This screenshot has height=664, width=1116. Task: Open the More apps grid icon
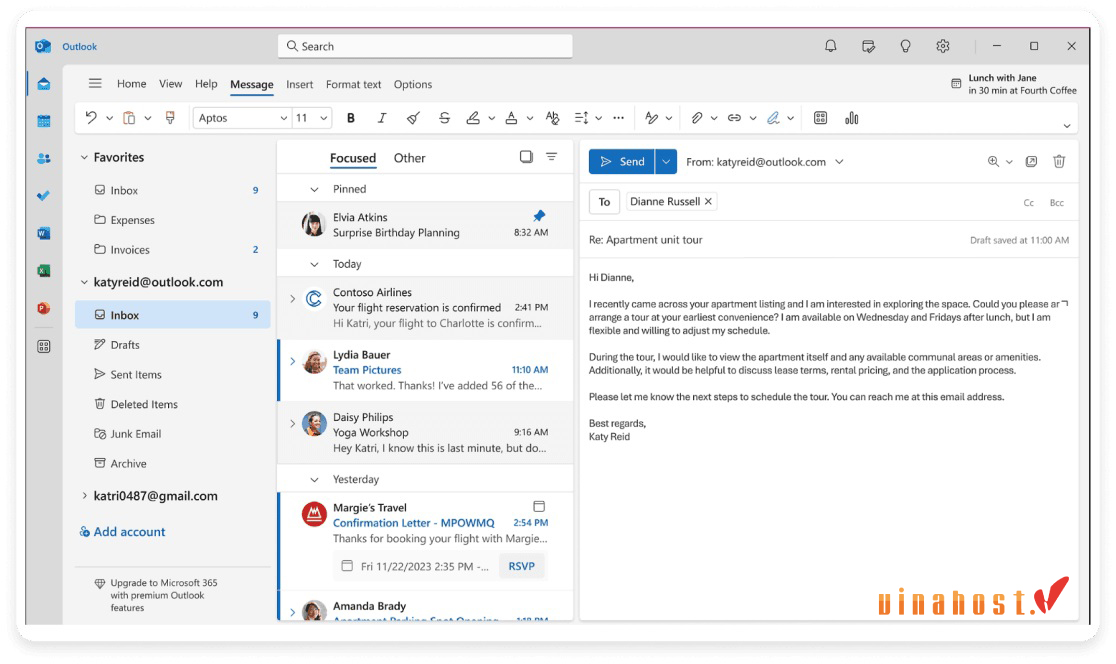pos(43,346)
